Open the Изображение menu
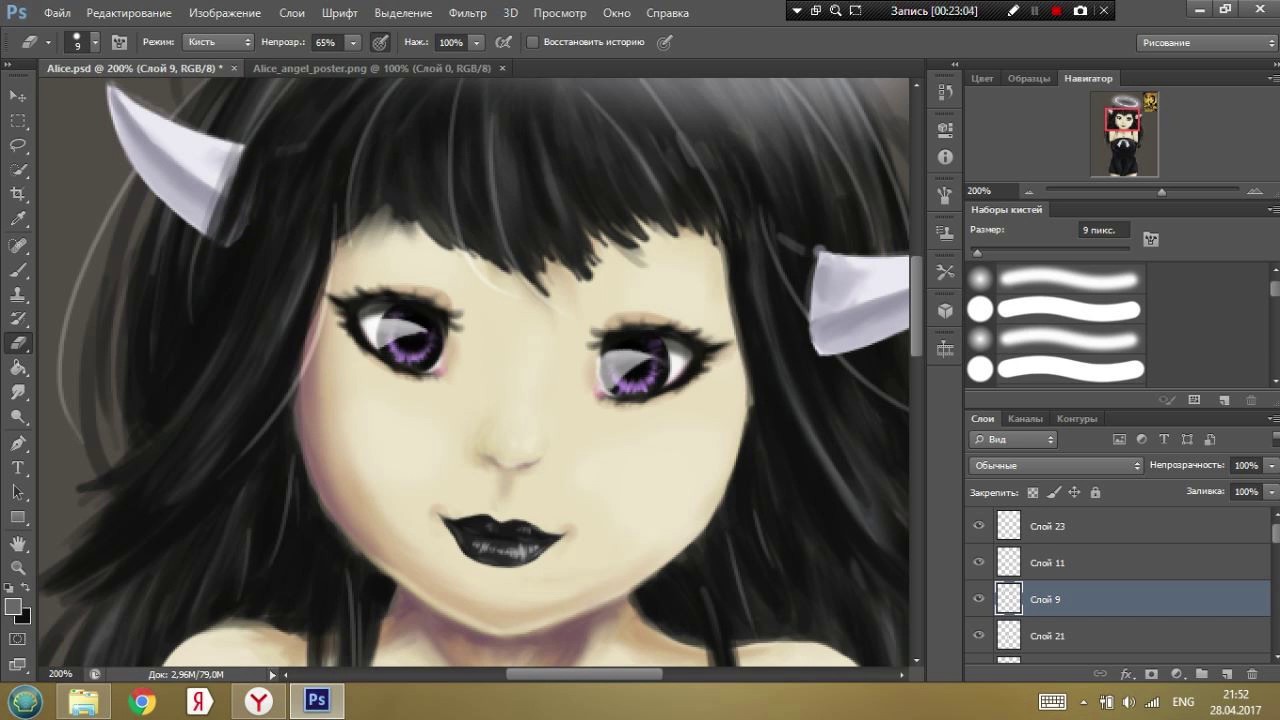Viewport: 1280px width, 720px height. 225,13
